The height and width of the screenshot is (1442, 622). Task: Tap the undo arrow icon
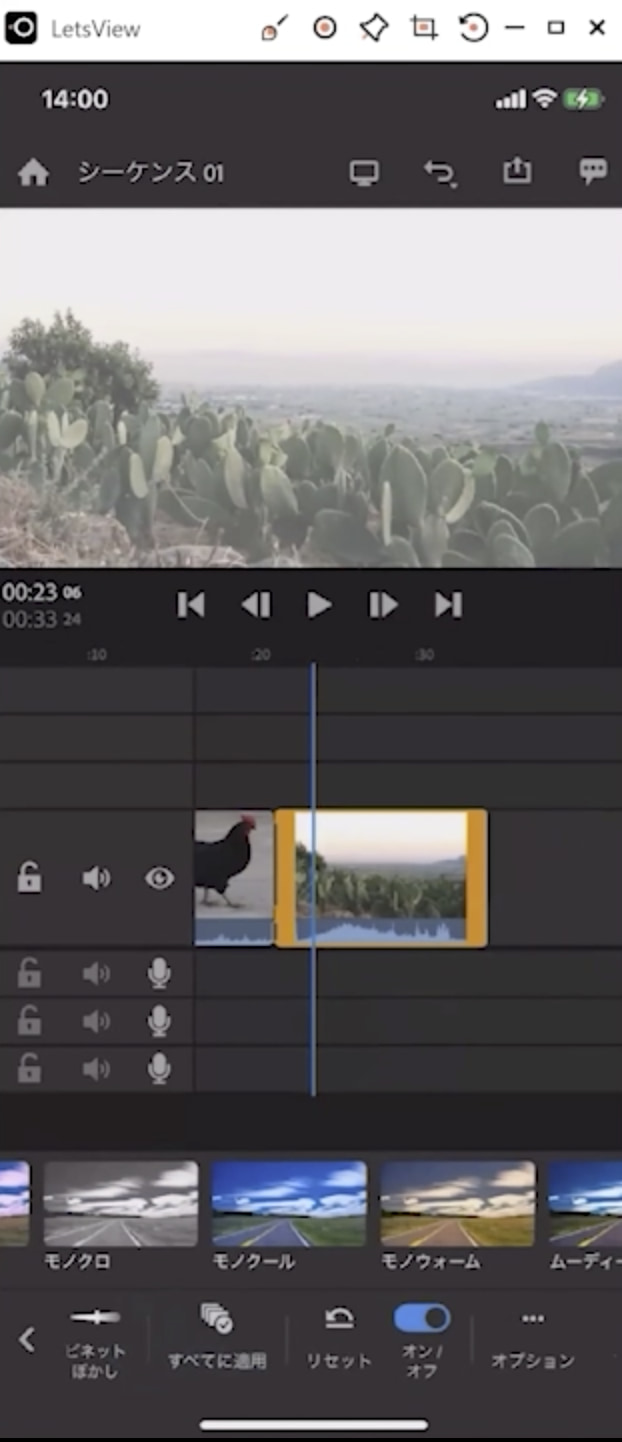[x=440, y=173]
